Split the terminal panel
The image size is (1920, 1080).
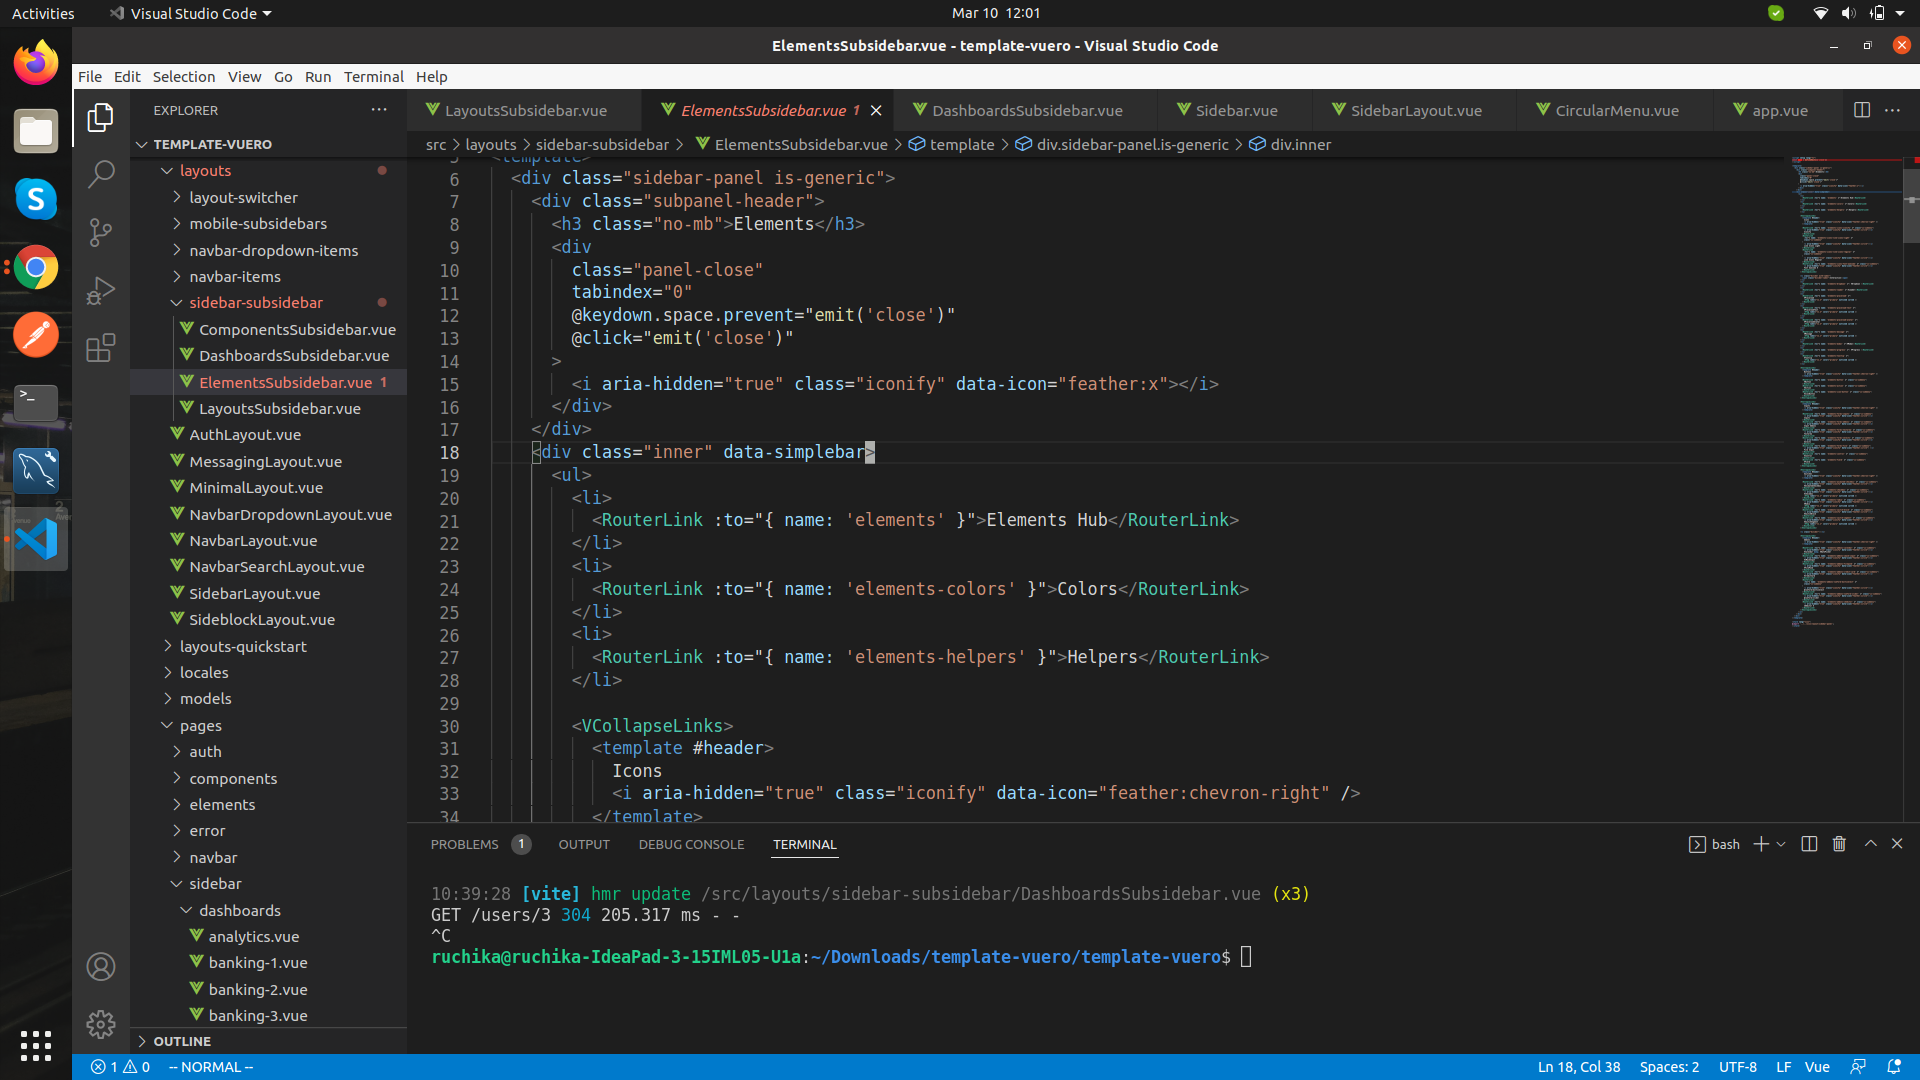pyautogui.click(x=1808, y=844)
